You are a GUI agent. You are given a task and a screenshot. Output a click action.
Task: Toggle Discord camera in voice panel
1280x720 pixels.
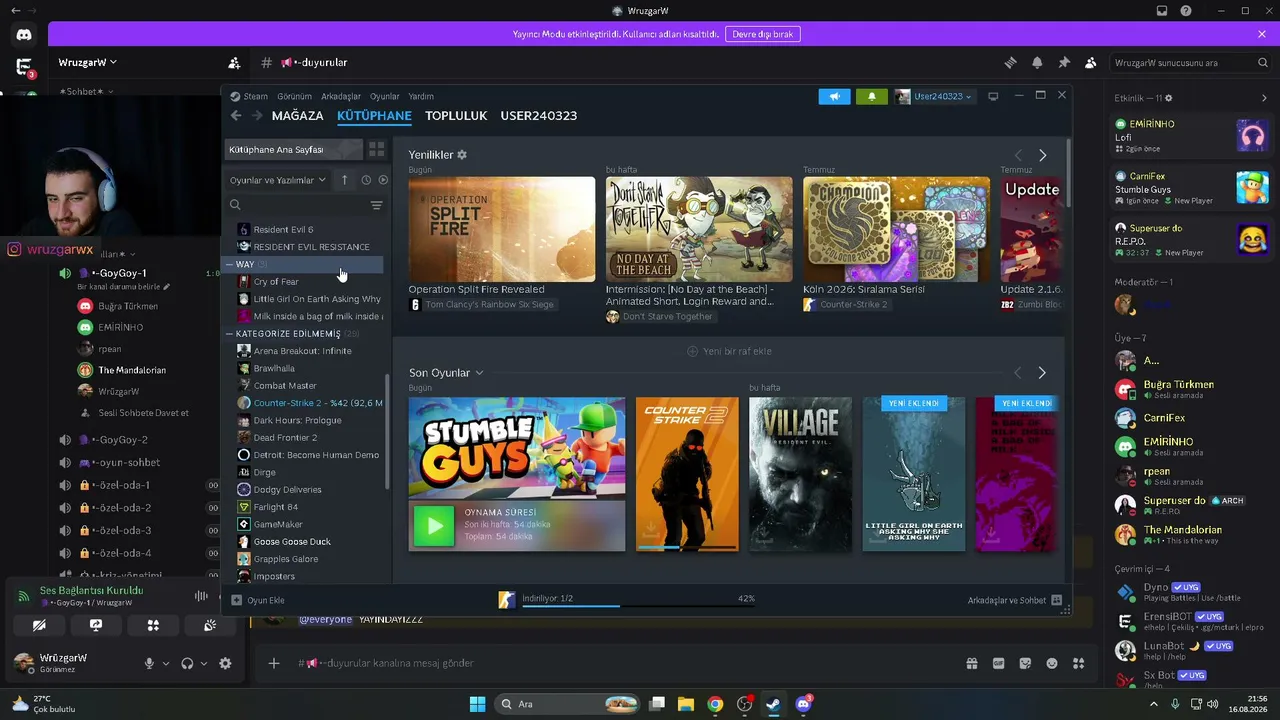(39, 625)
